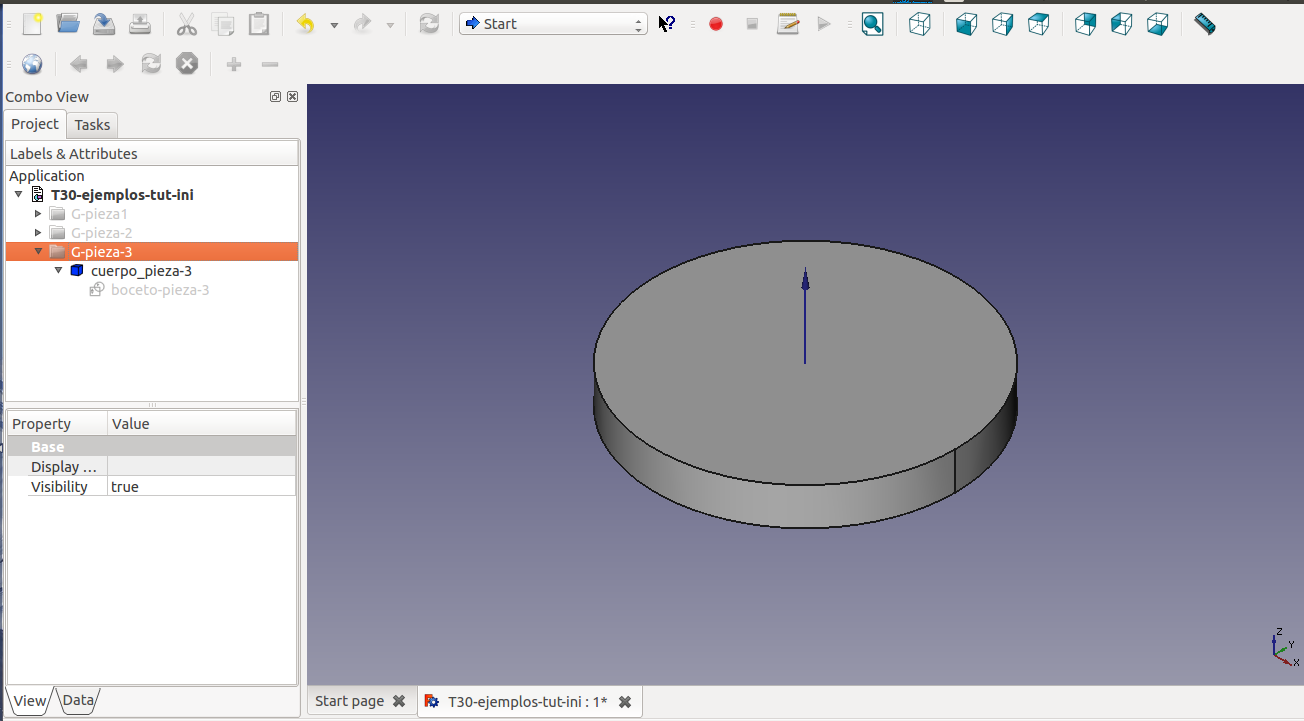Collapse the cuerpo_pieza-3 tree node
Image resolution: width=1304 pixels, height=721 pixels.
pos(59,271)
